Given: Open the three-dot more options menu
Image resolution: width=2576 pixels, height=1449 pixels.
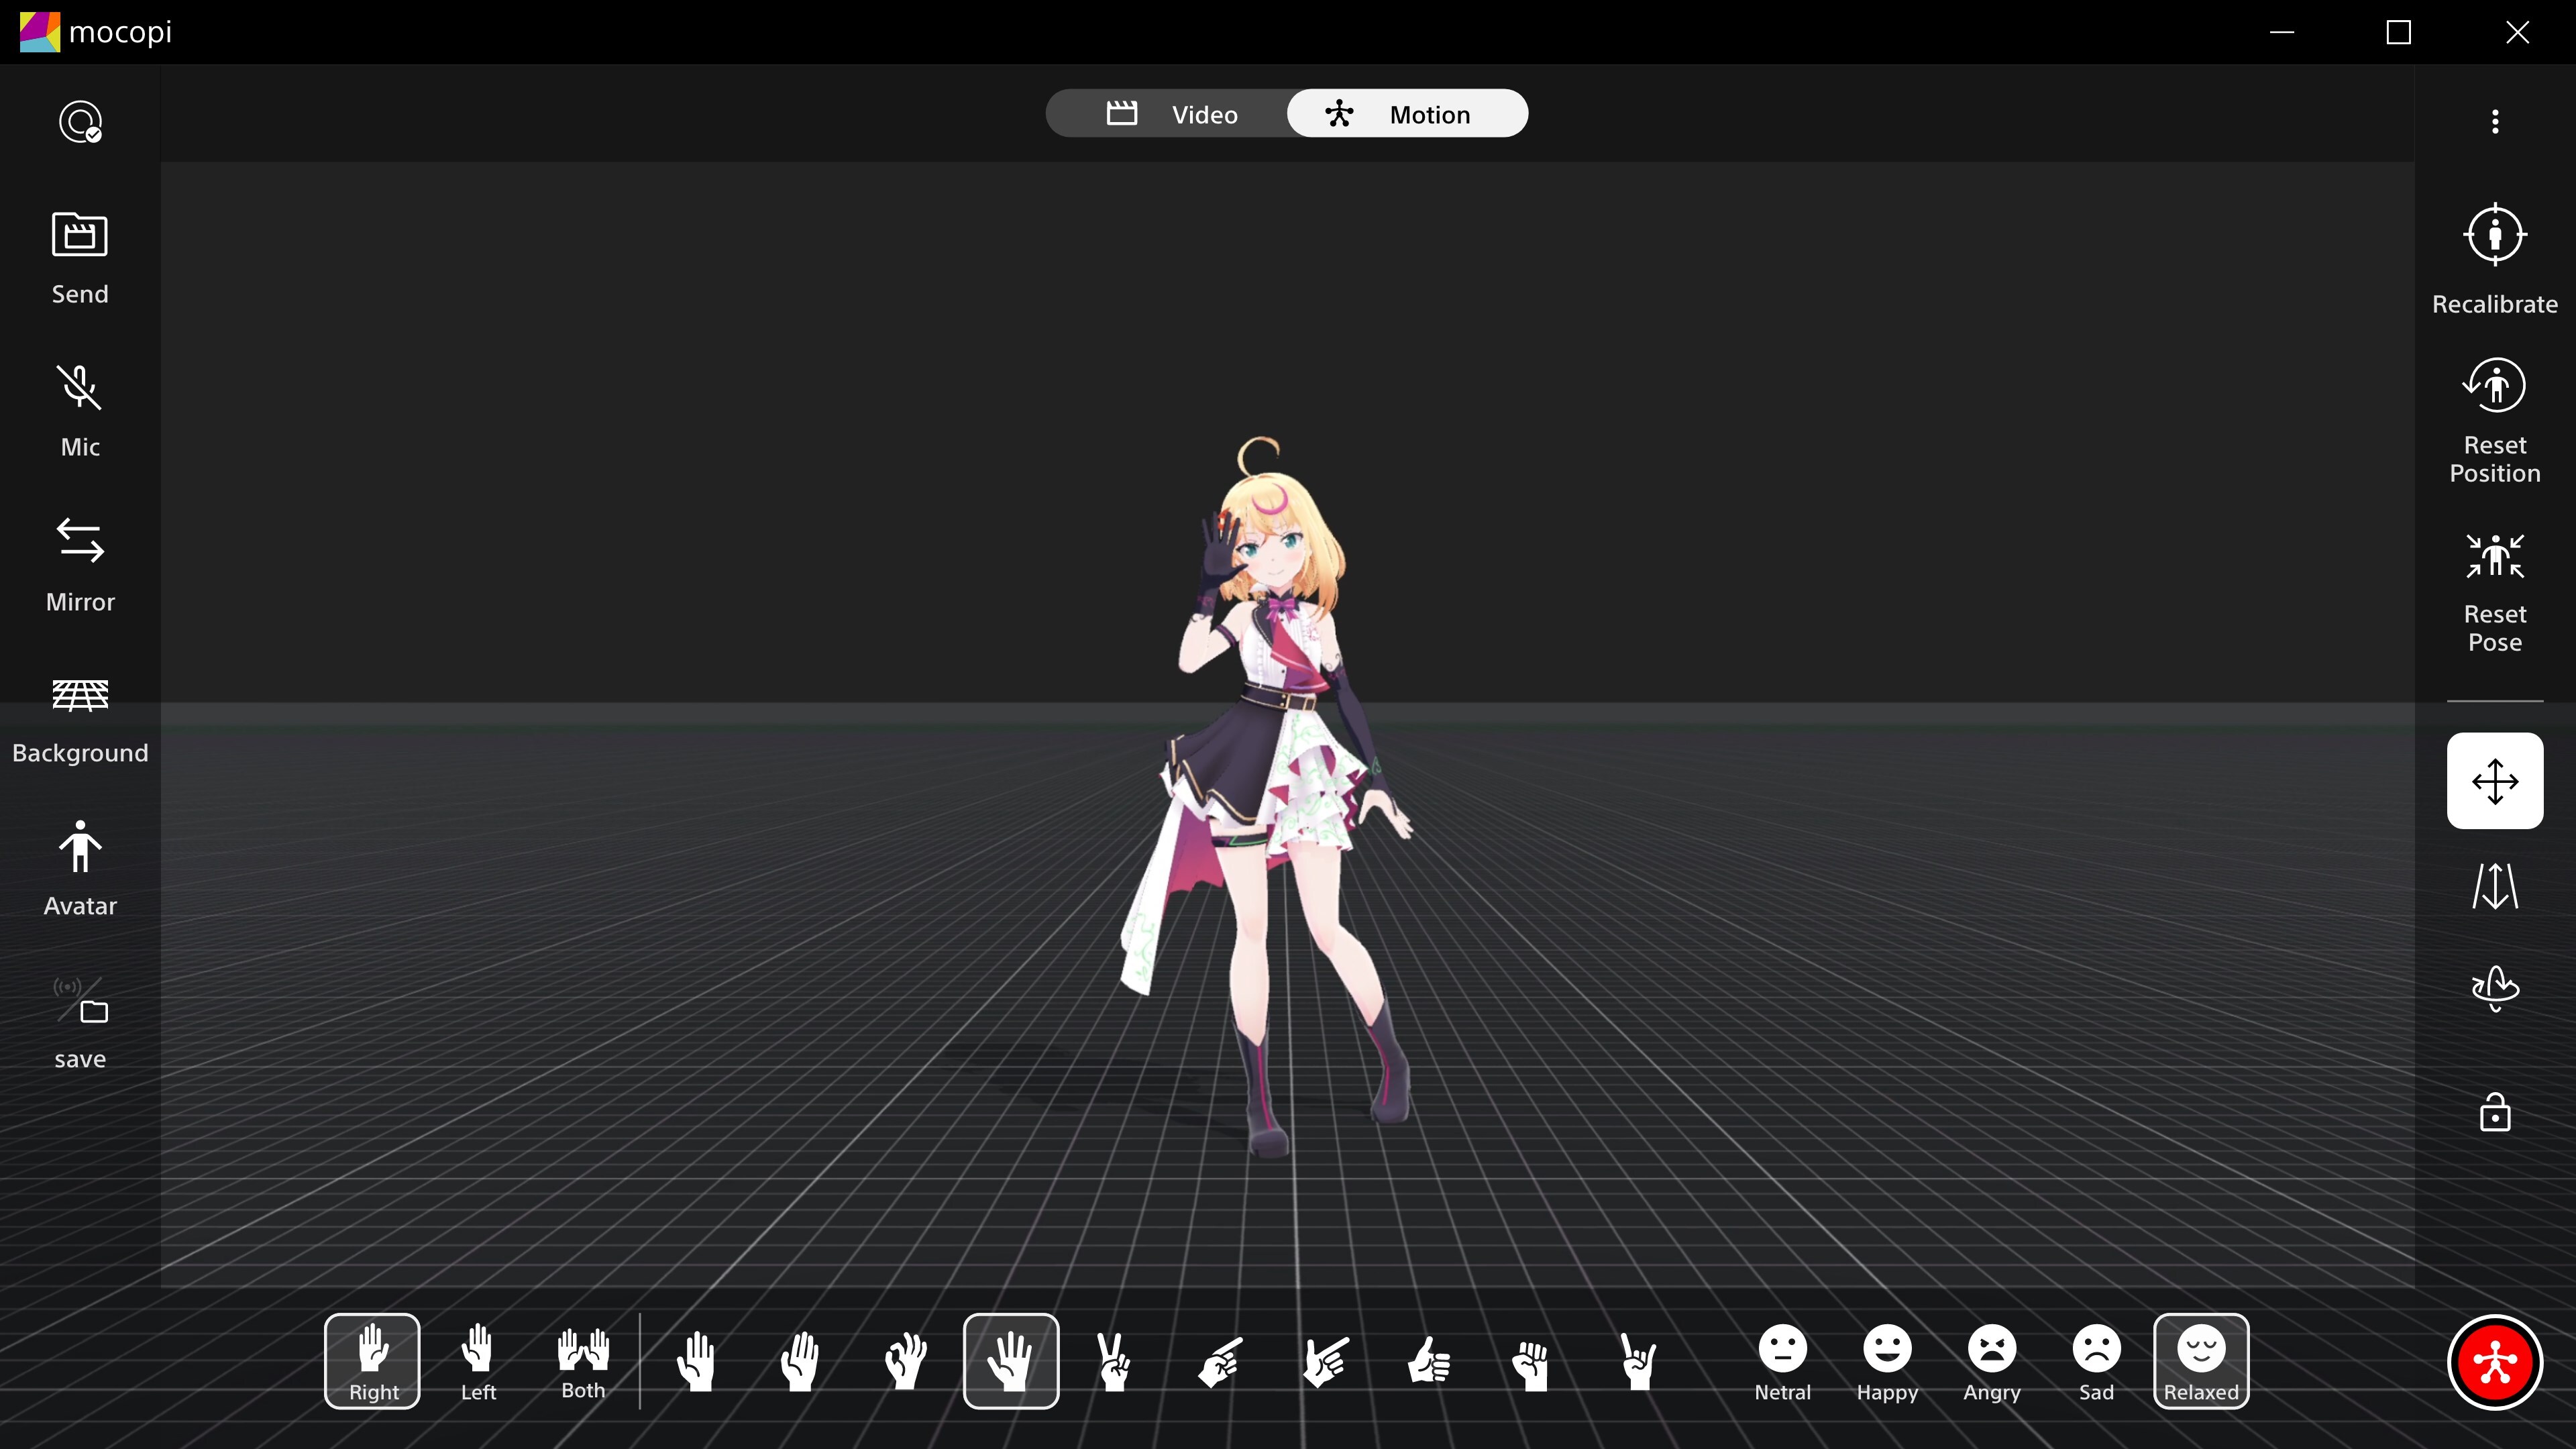Looking at the screenshot, I should pyautogui.click(x=2494, y=122).
